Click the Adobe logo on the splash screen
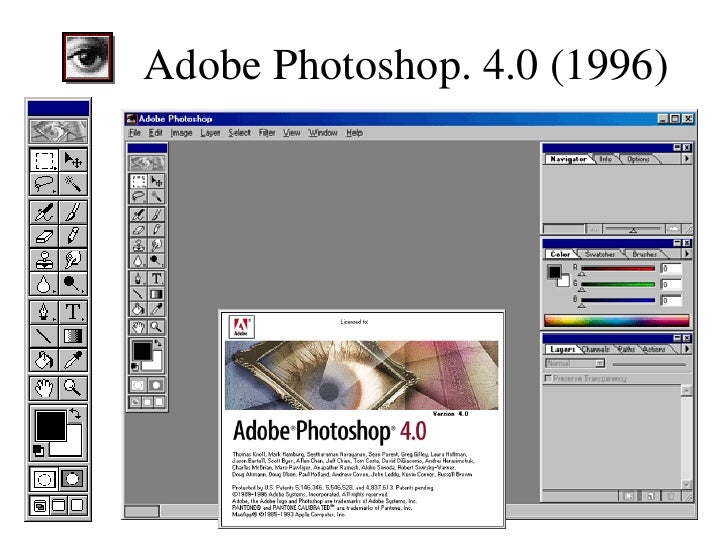Viewport: 728px width, 546px height. click(x=241, y=327)
